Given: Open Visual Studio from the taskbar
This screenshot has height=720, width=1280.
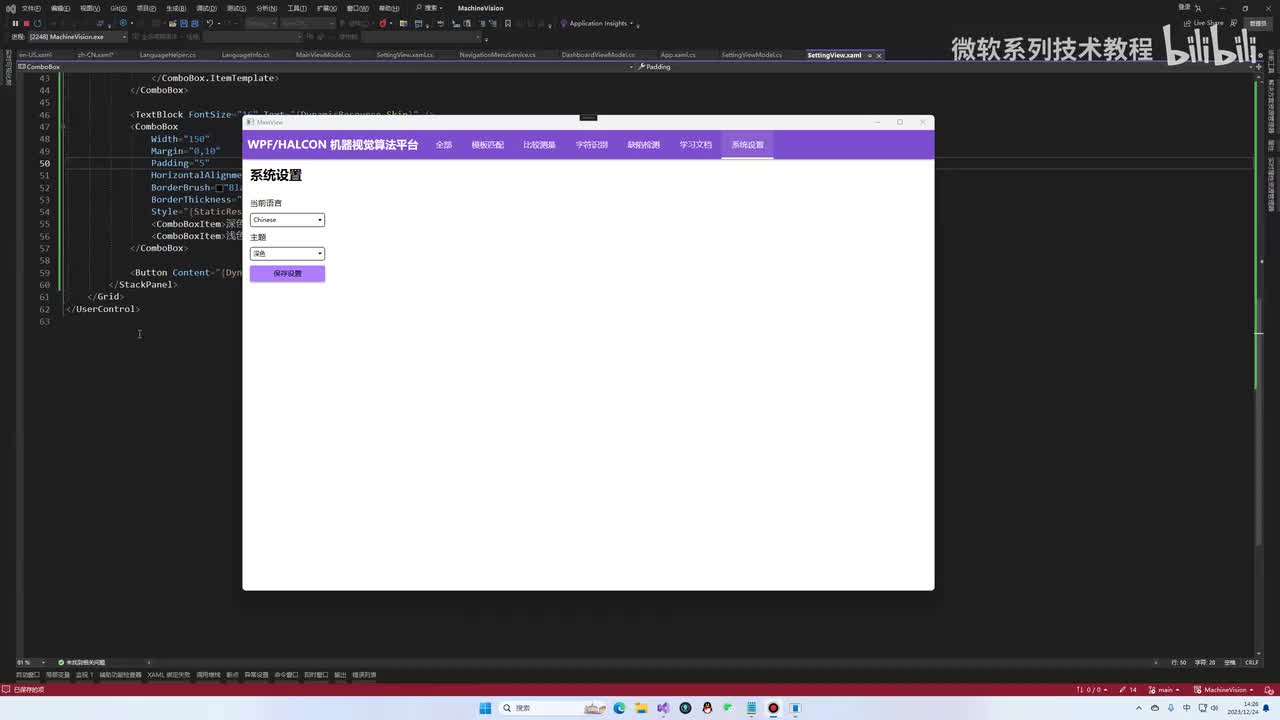Looking at the screenshot, I should [663, 708].
